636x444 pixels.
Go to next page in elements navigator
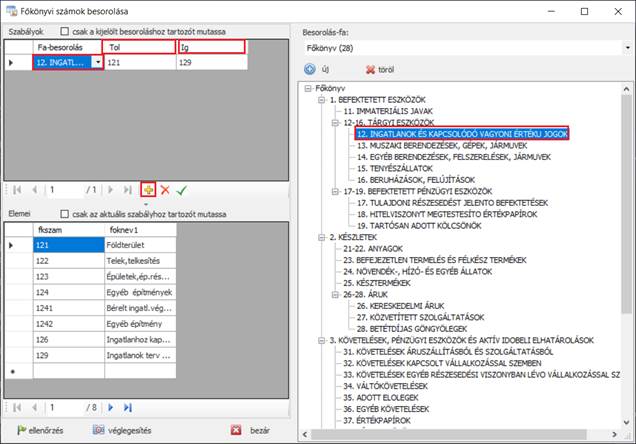110,407
